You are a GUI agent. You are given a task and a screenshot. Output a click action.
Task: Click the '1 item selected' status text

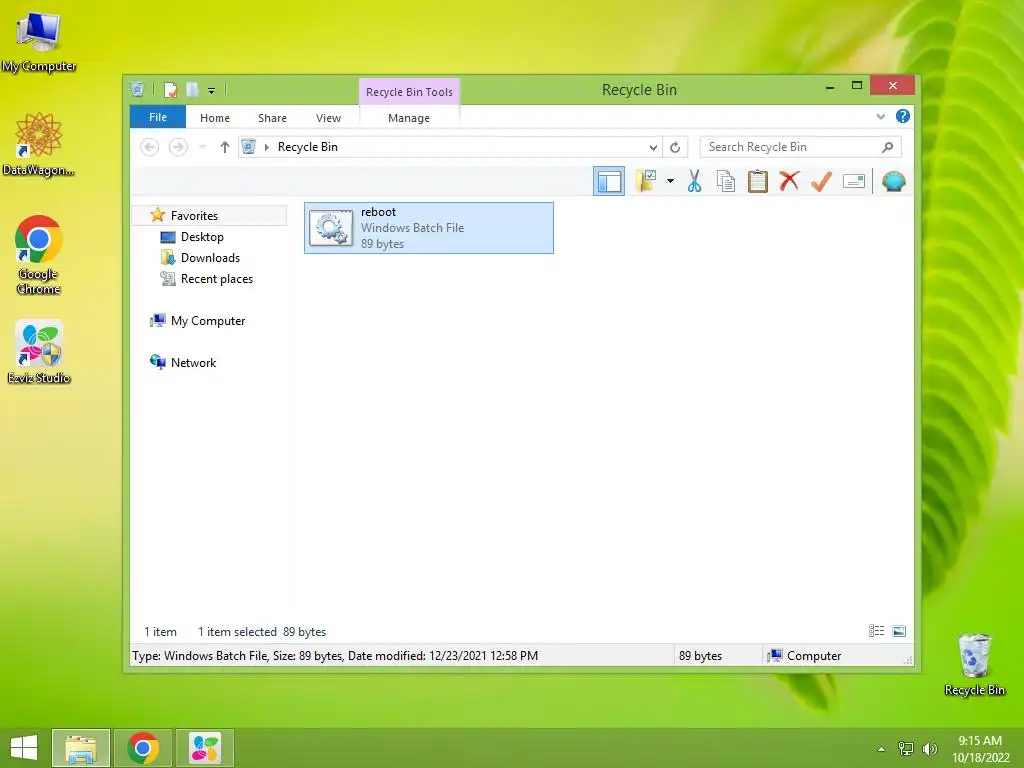pyautogui.click(x=237, y=632)
